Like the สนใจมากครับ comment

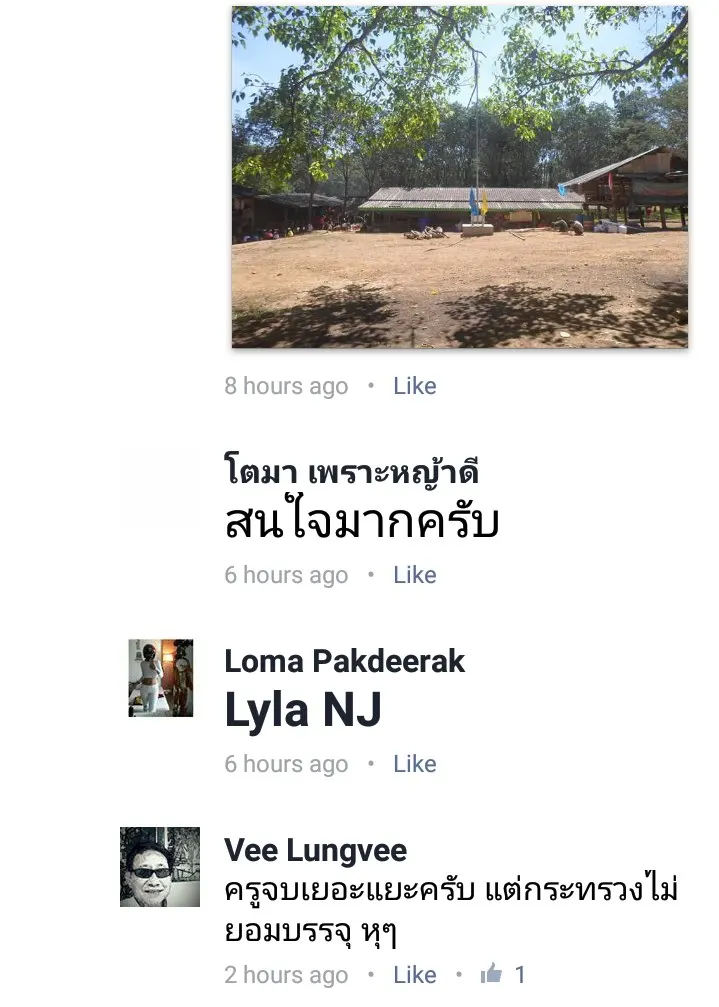tap(415, 575)
